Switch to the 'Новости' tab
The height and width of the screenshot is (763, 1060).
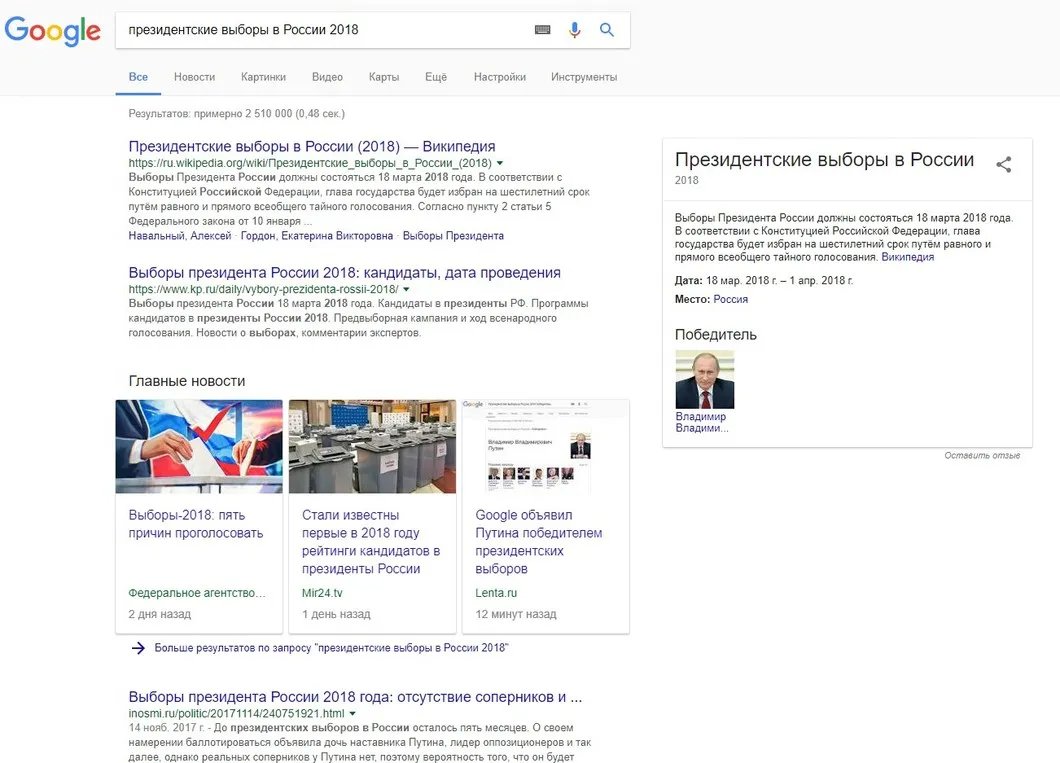pyautogui.click(x=194, y=77)
